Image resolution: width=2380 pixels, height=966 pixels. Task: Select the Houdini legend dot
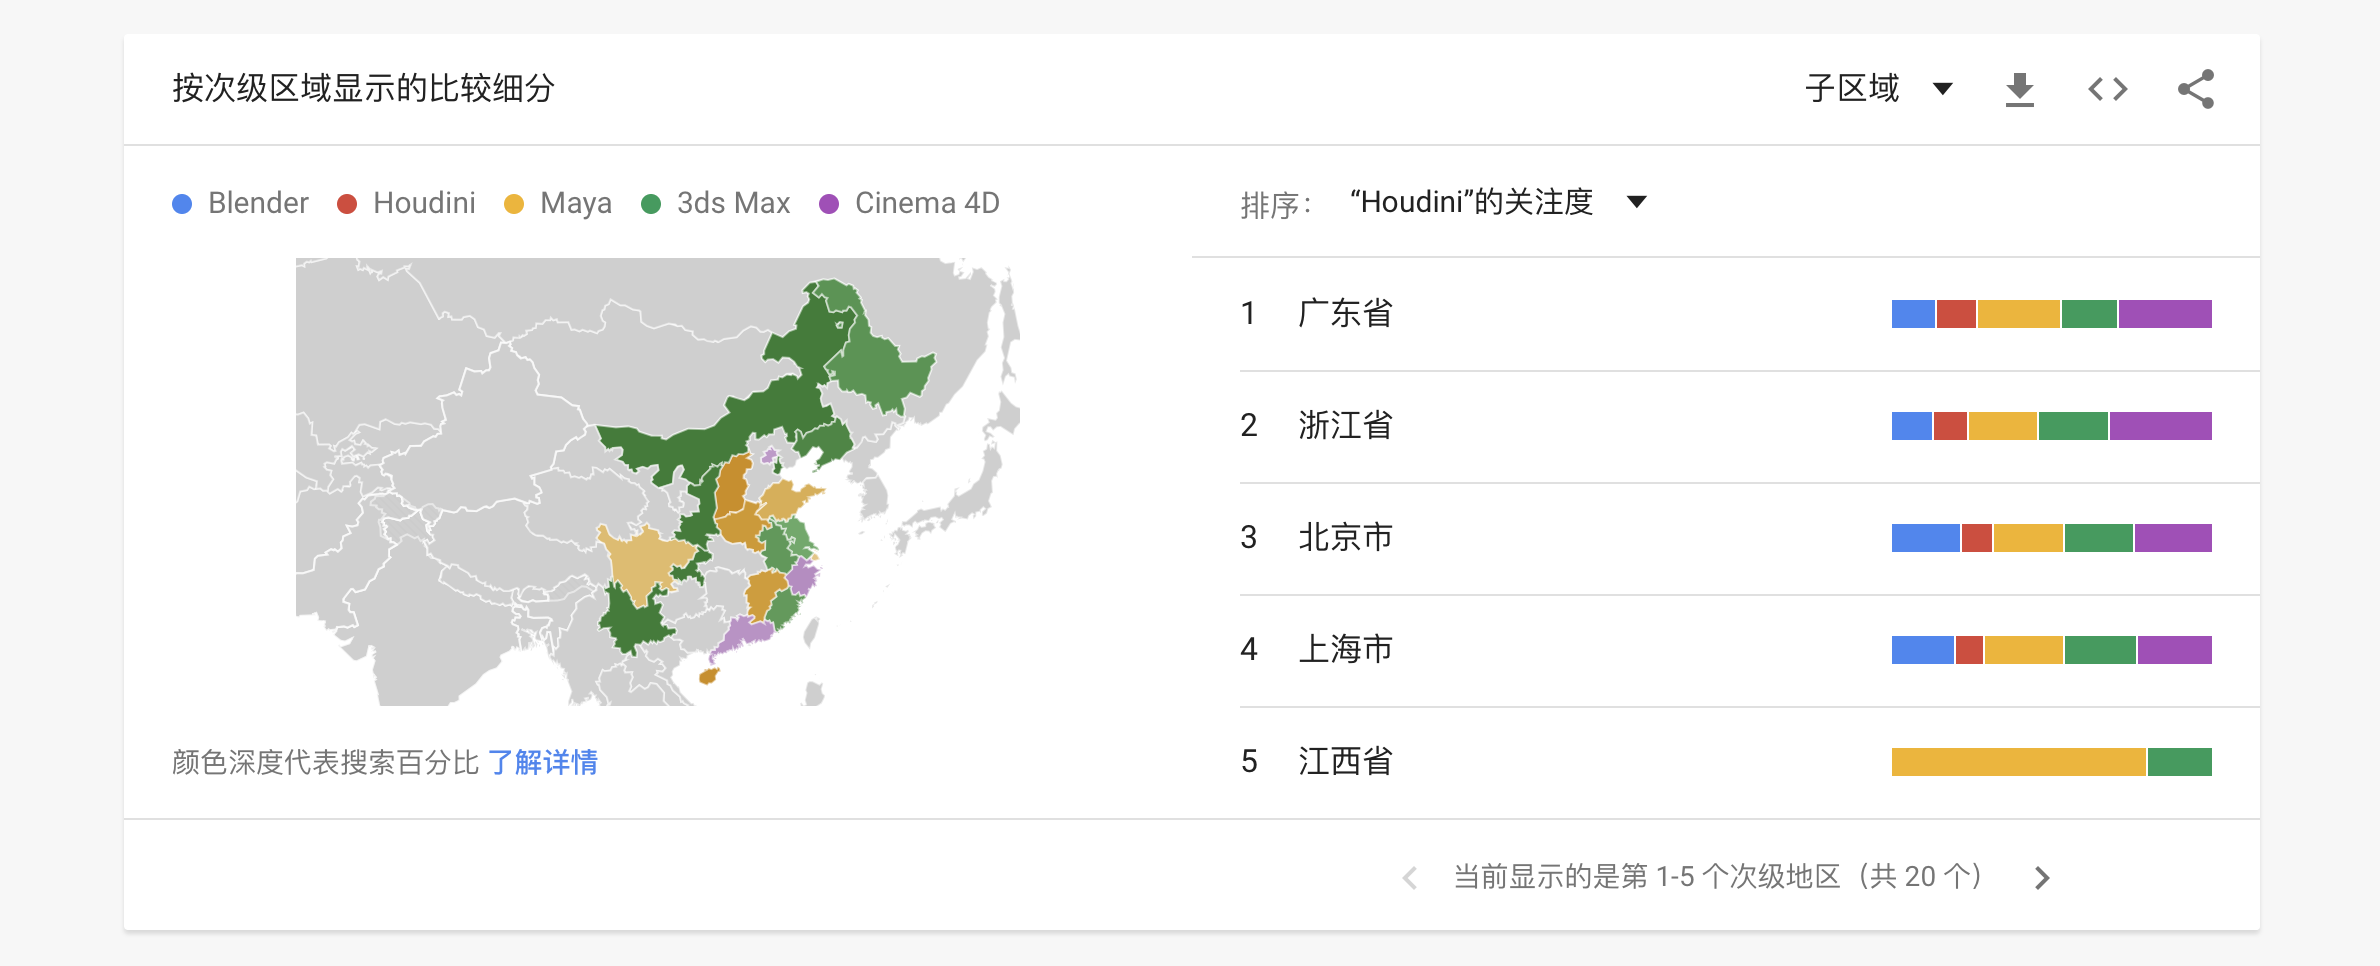coord(347,204)
